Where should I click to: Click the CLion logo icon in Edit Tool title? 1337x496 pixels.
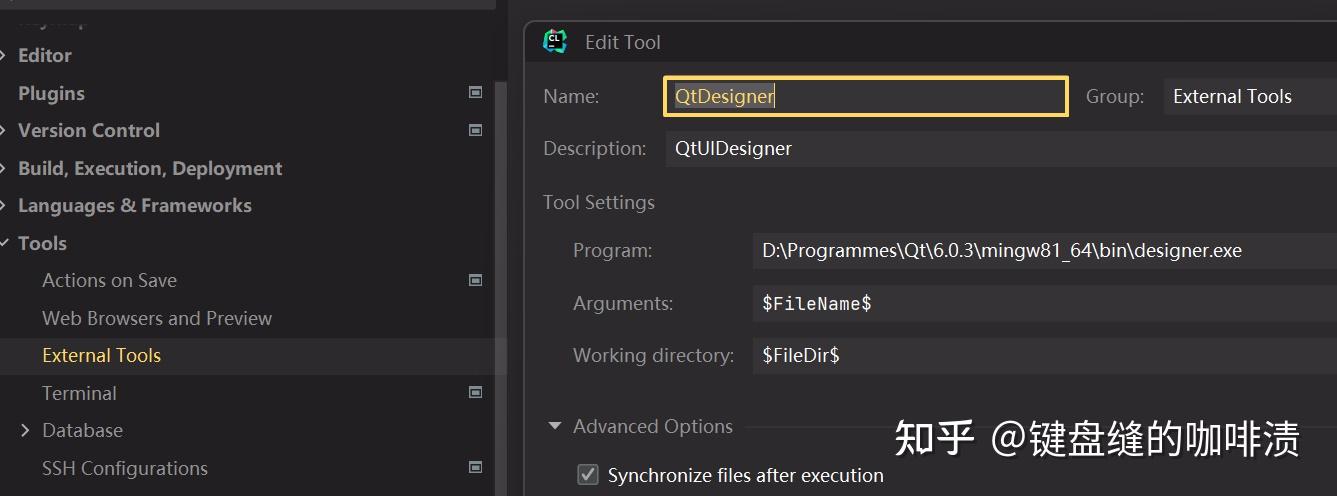click(555, 42)
